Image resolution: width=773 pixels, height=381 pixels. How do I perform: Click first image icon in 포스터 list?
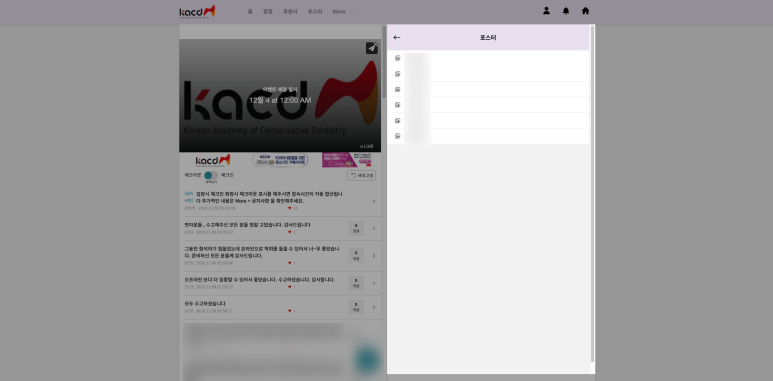[x=398, y=58]
